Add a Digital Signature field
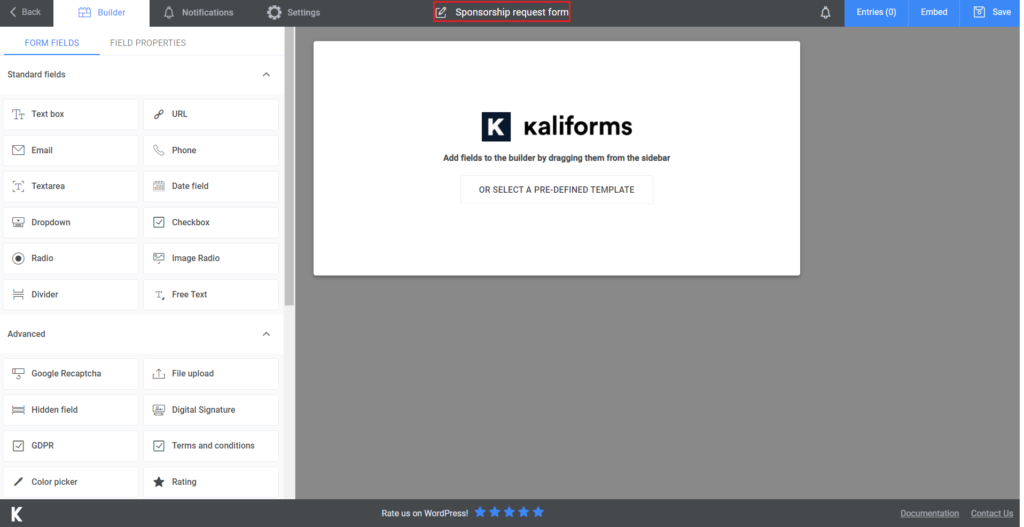The height and width of the screenshot is (527, 1024). (x=211, y=410)
